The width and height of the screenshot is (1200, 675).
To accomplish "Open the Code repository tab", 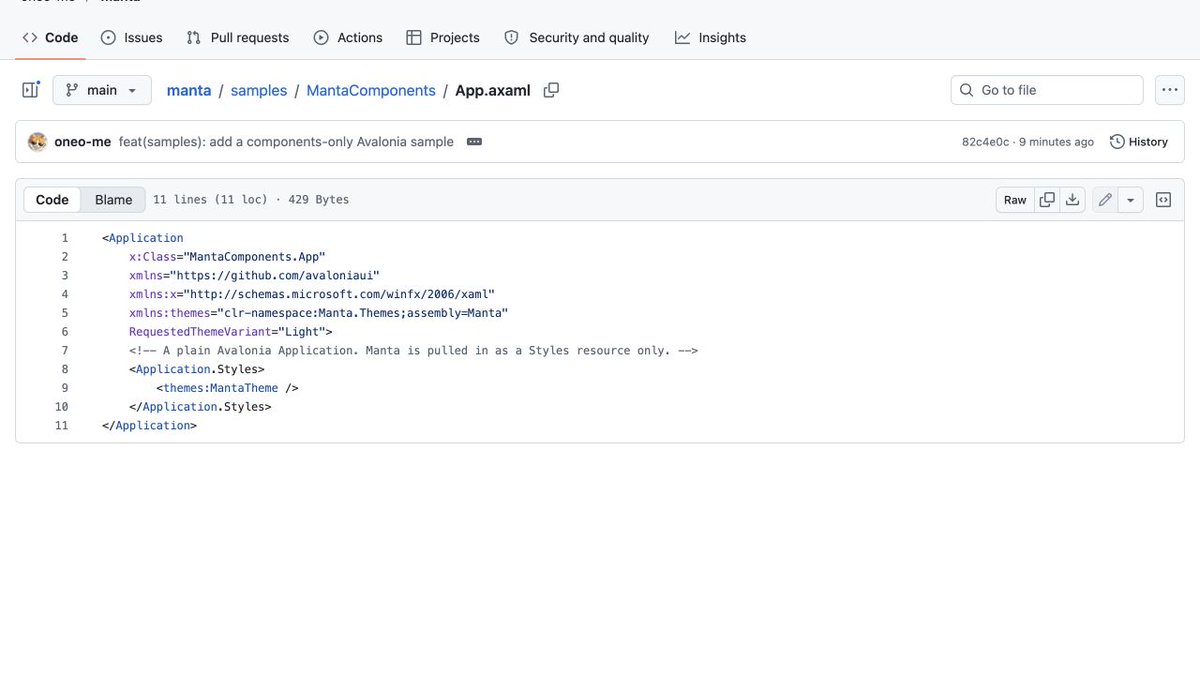I will pyautogui.click(x=50, y=38).
